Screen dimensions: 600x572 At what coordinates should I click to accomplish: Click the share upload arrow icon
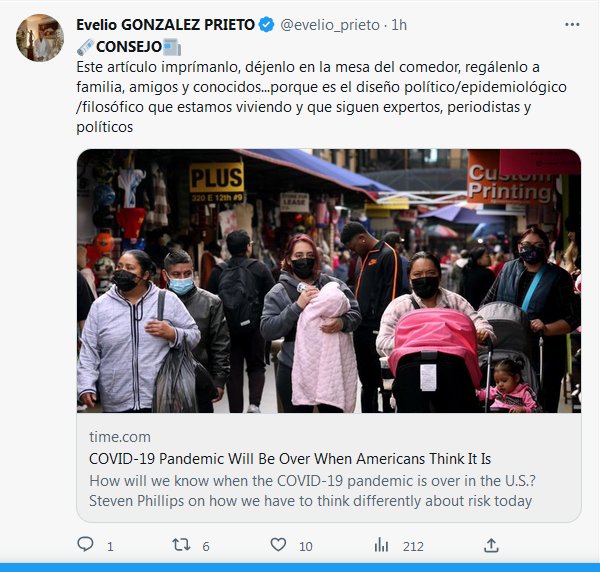tap(491, 545)
